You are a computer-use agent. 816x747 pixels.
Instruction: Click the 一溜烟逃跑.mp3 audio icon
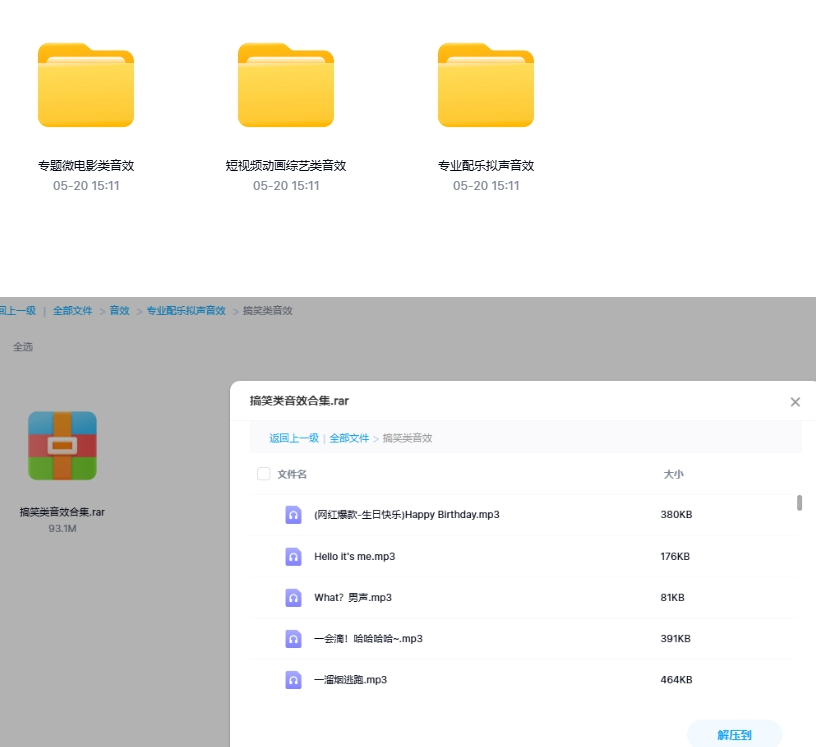(x=293, y=679)
